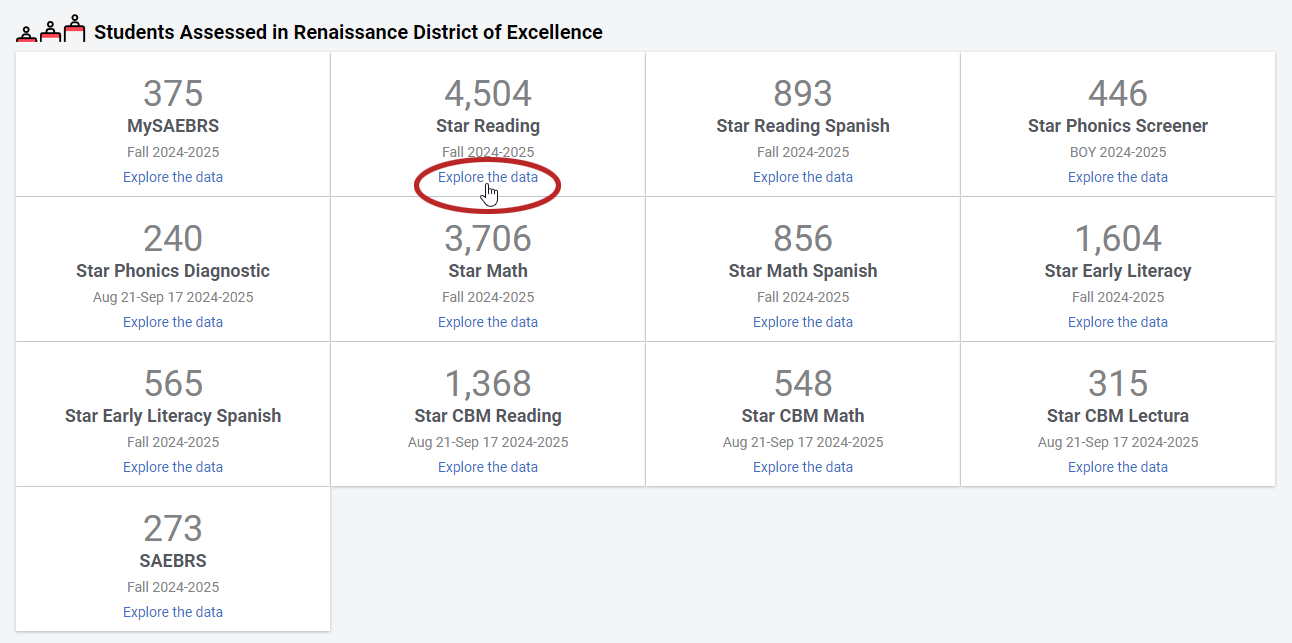The width and height of the screenshot is (1292, 643).
Task: Click the Students Assessed in Renaissance District heading
Action: click(x=348, y=32)
